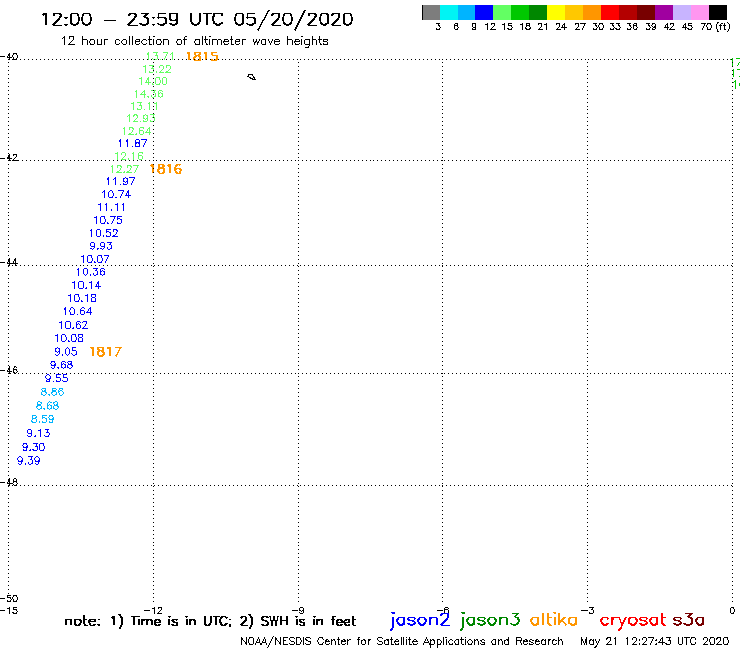Click the note 'Time is in UTC; SWH is in feet'
Image resolution: width=740 pixels, height=650 pixels.
click(x=210, y=621)
